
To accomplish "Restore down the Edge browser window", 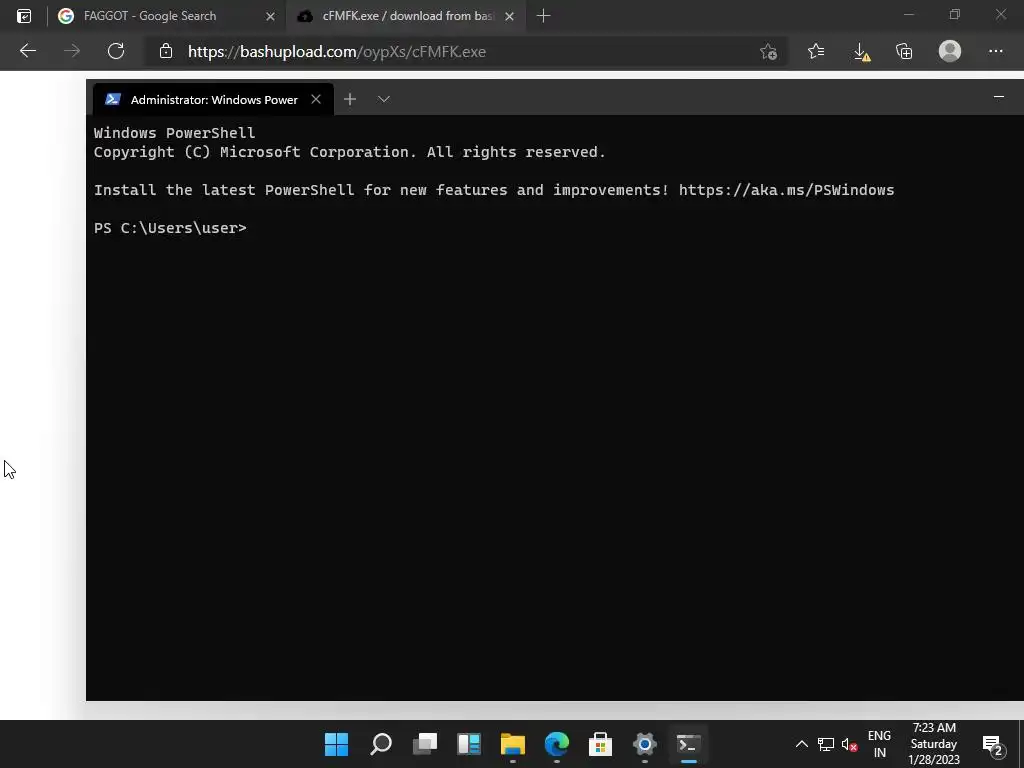I will click(x=955, y=14).
